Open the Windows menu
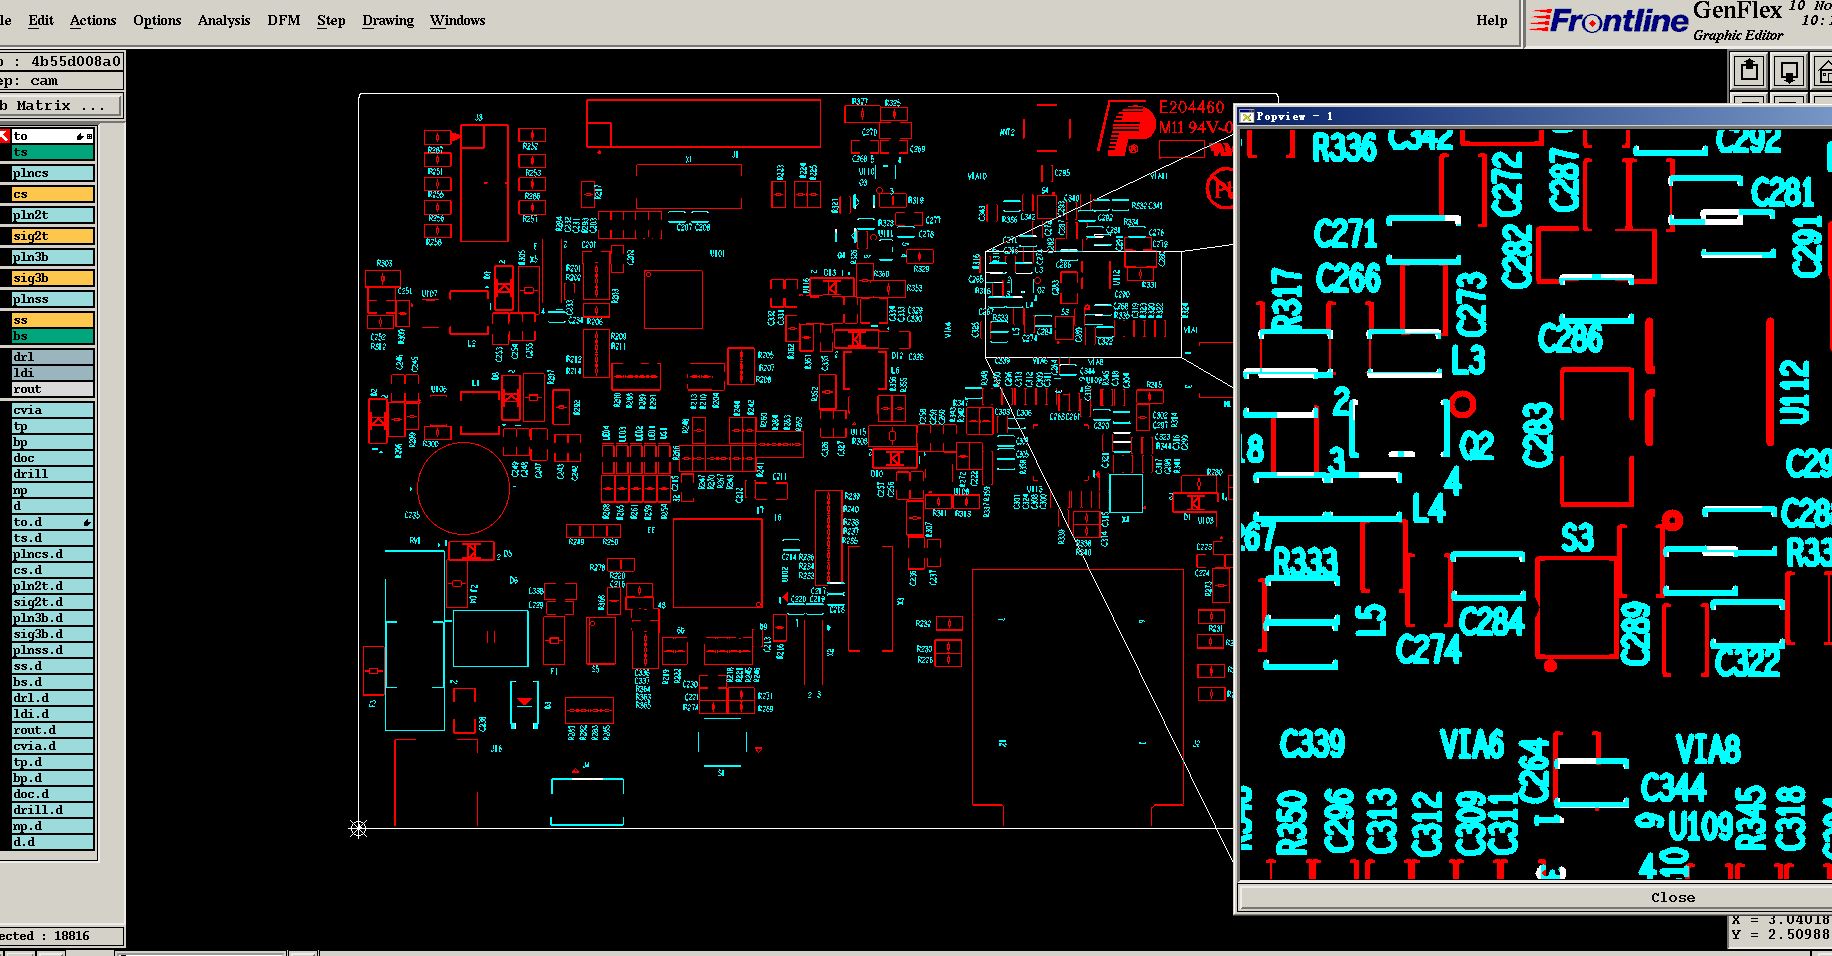The image size is (1832, 956). [457, 20]
